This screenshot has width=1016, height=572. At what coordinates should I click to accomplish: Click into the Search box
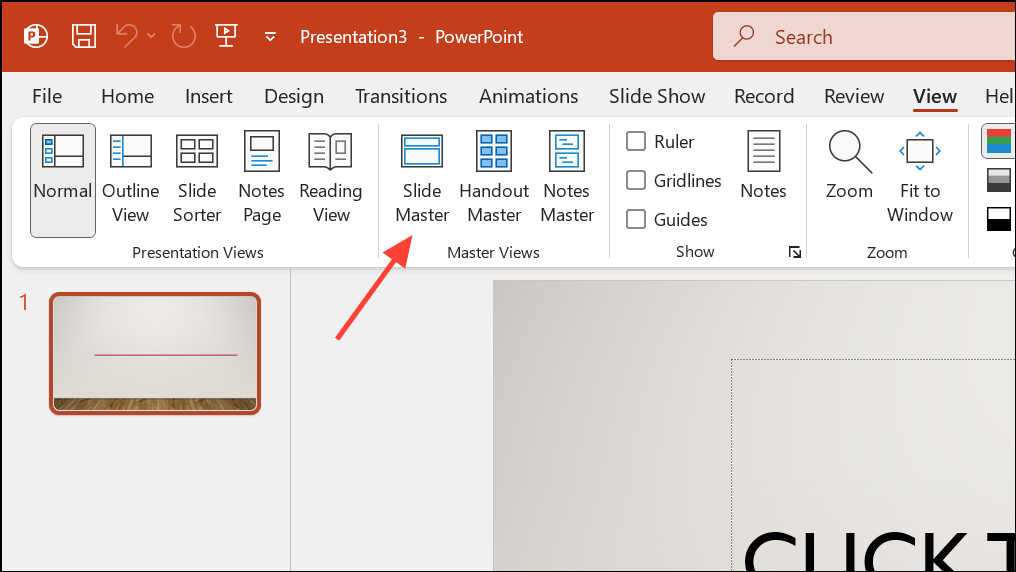pyautogui.click(x=864, y=37)
